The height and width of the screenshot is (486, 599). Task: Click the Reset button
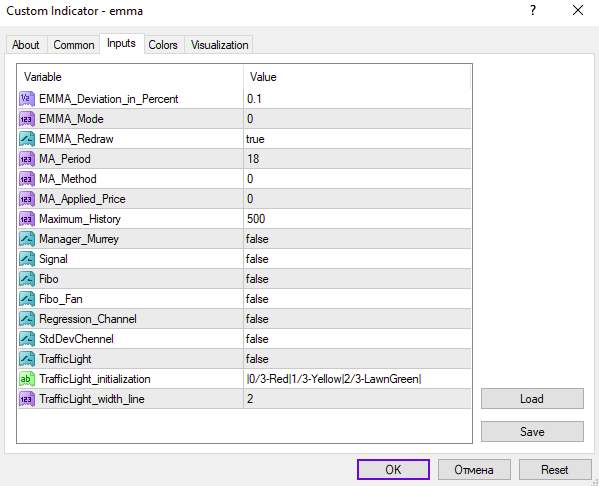pyautogui.click(x=555, y=470)
